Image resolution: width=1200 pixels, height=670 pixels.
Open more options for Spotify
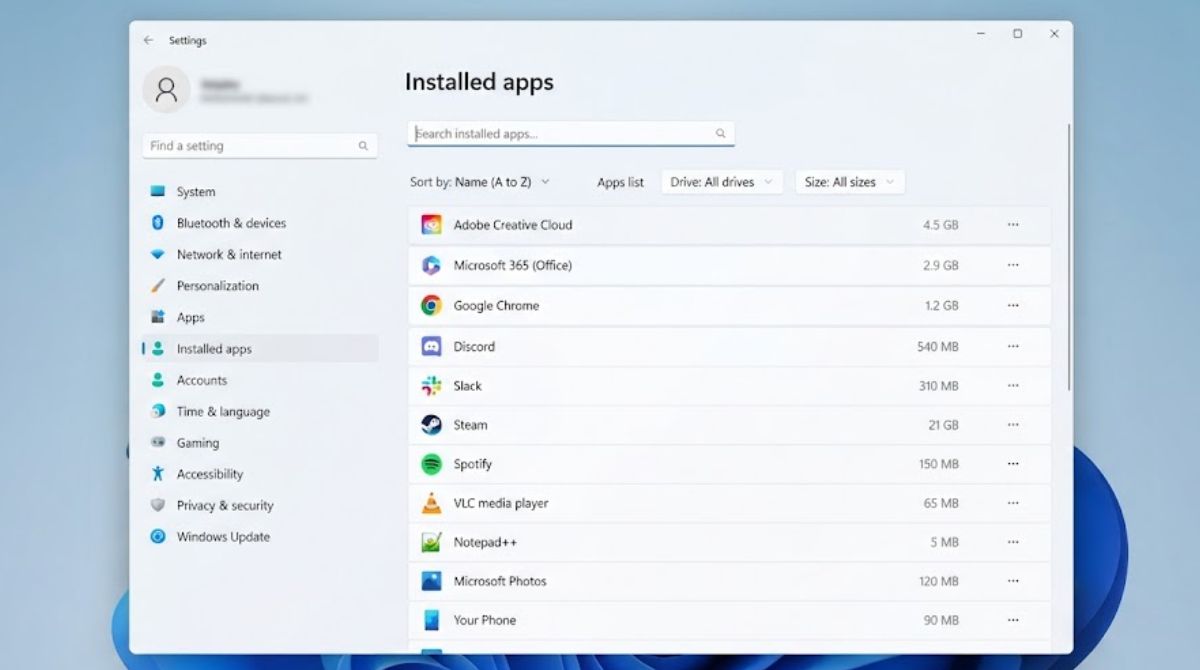pos(1013,464)
